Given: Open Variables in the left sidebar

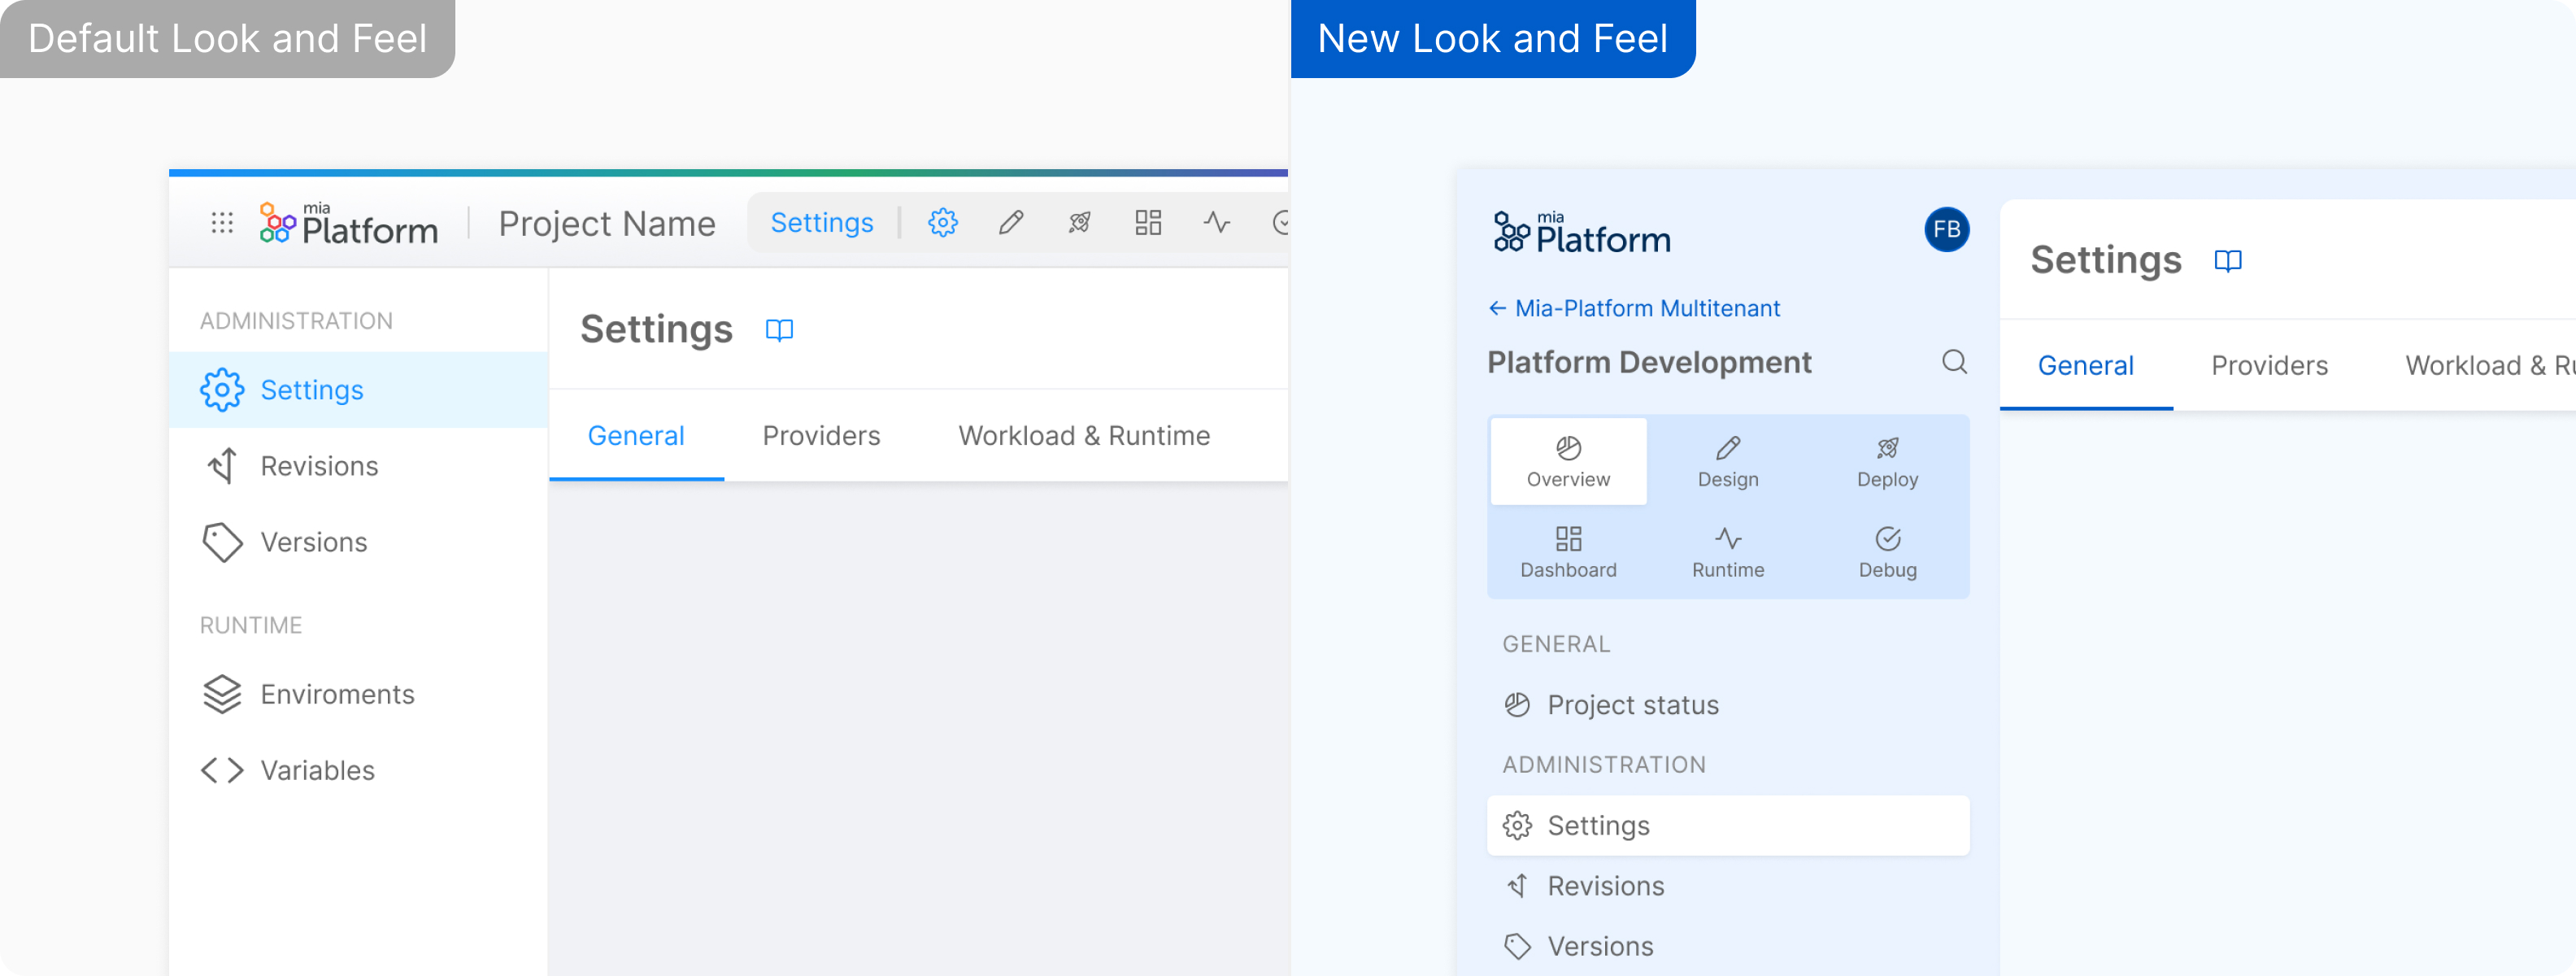Looking at the screenshot, I should 317,770.
